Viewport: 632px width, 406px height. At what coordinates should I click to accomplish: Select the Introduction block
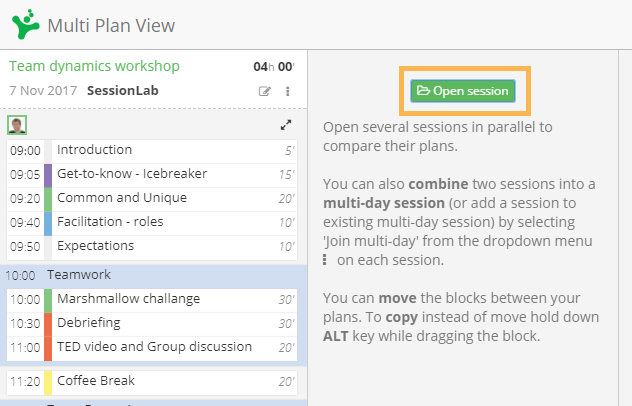[x=152, y=151]
